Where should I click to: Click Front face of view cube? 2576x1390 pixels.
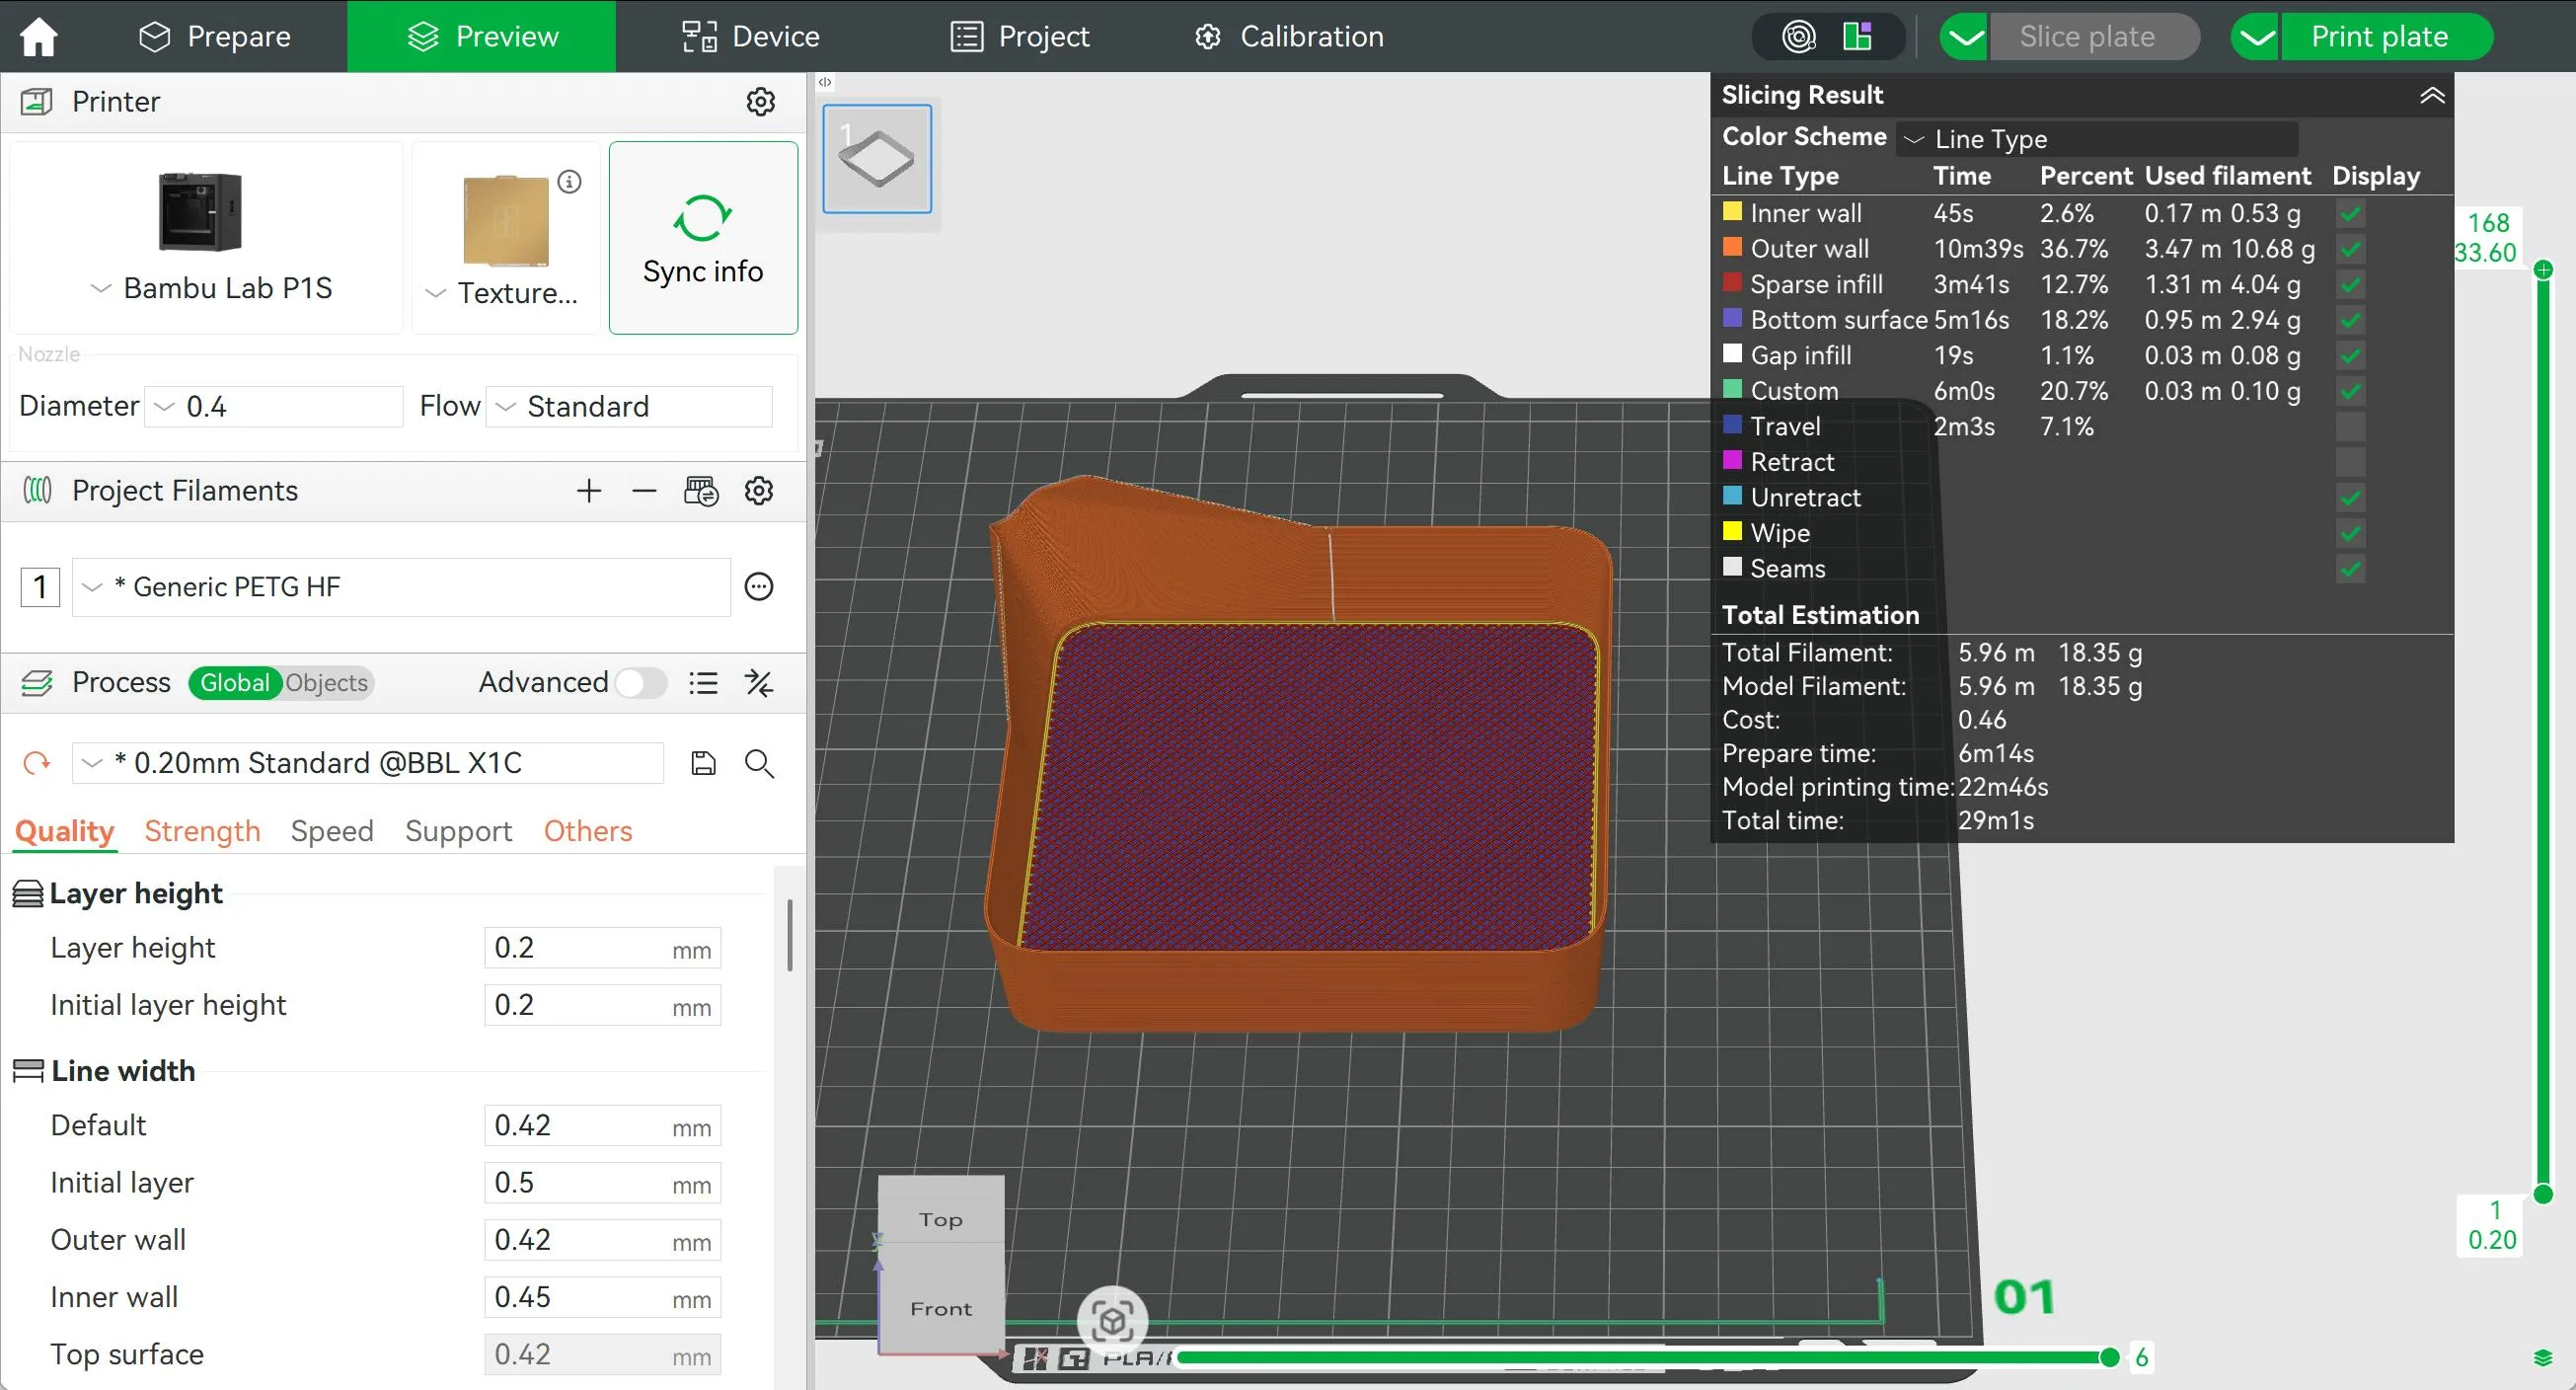940,1300
